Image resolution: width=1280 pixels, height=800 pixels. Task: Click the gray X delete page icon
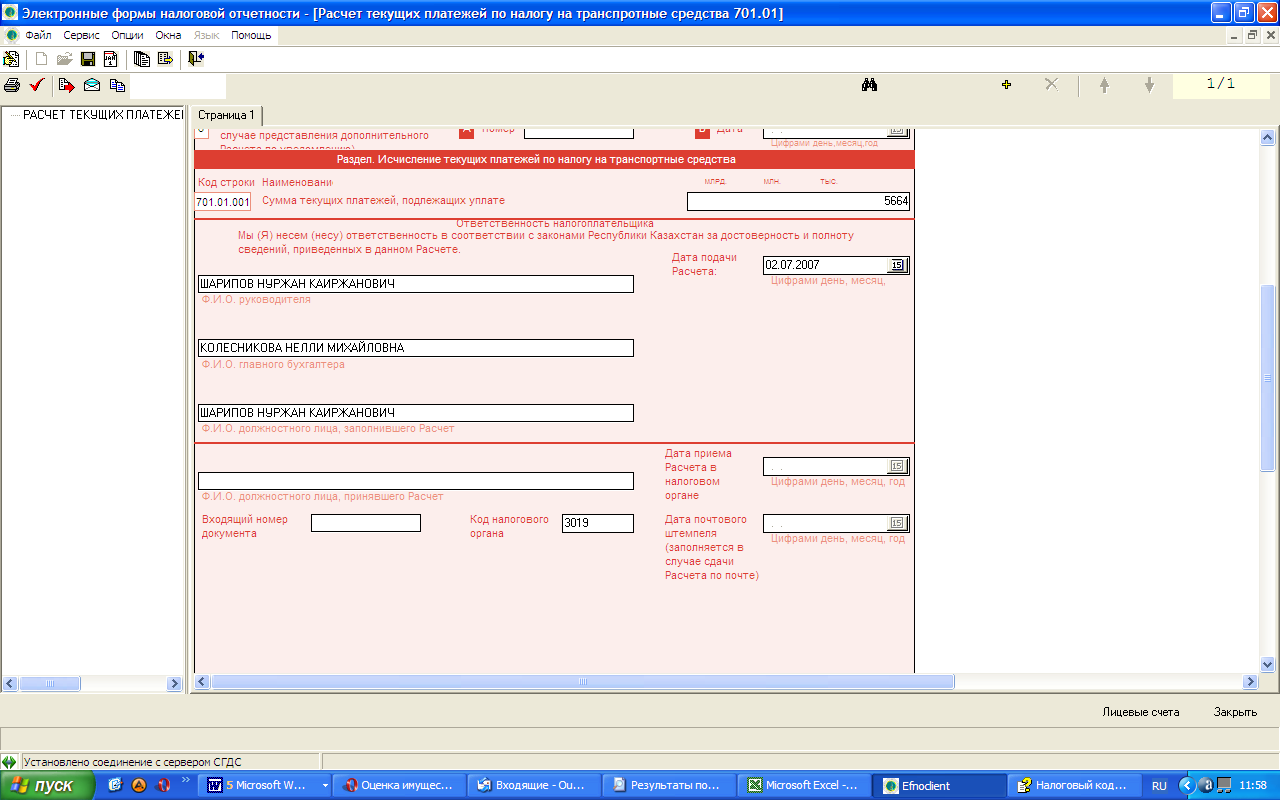click(1051, 85)
